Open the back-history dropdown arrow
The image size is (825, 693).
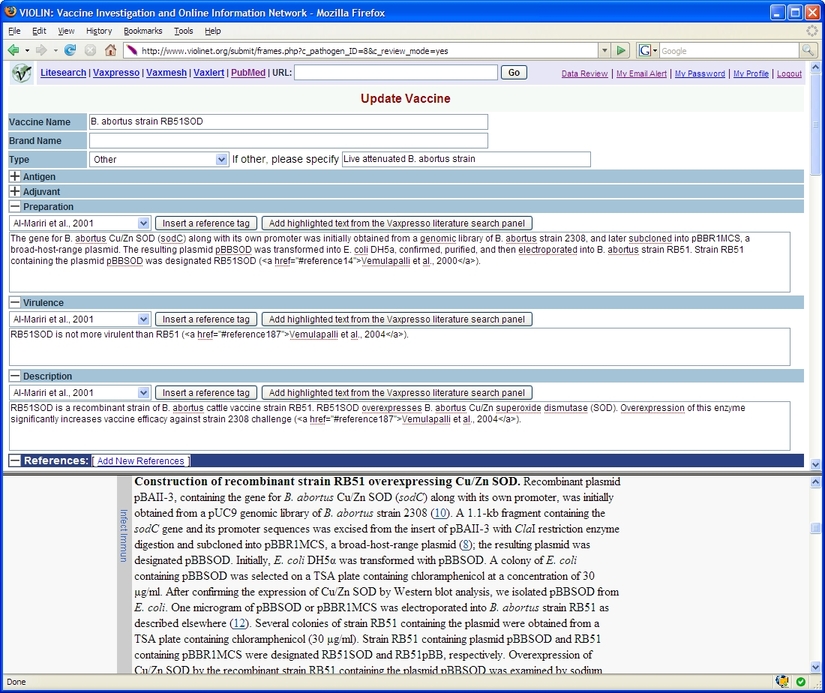click(x=27, y=51)
